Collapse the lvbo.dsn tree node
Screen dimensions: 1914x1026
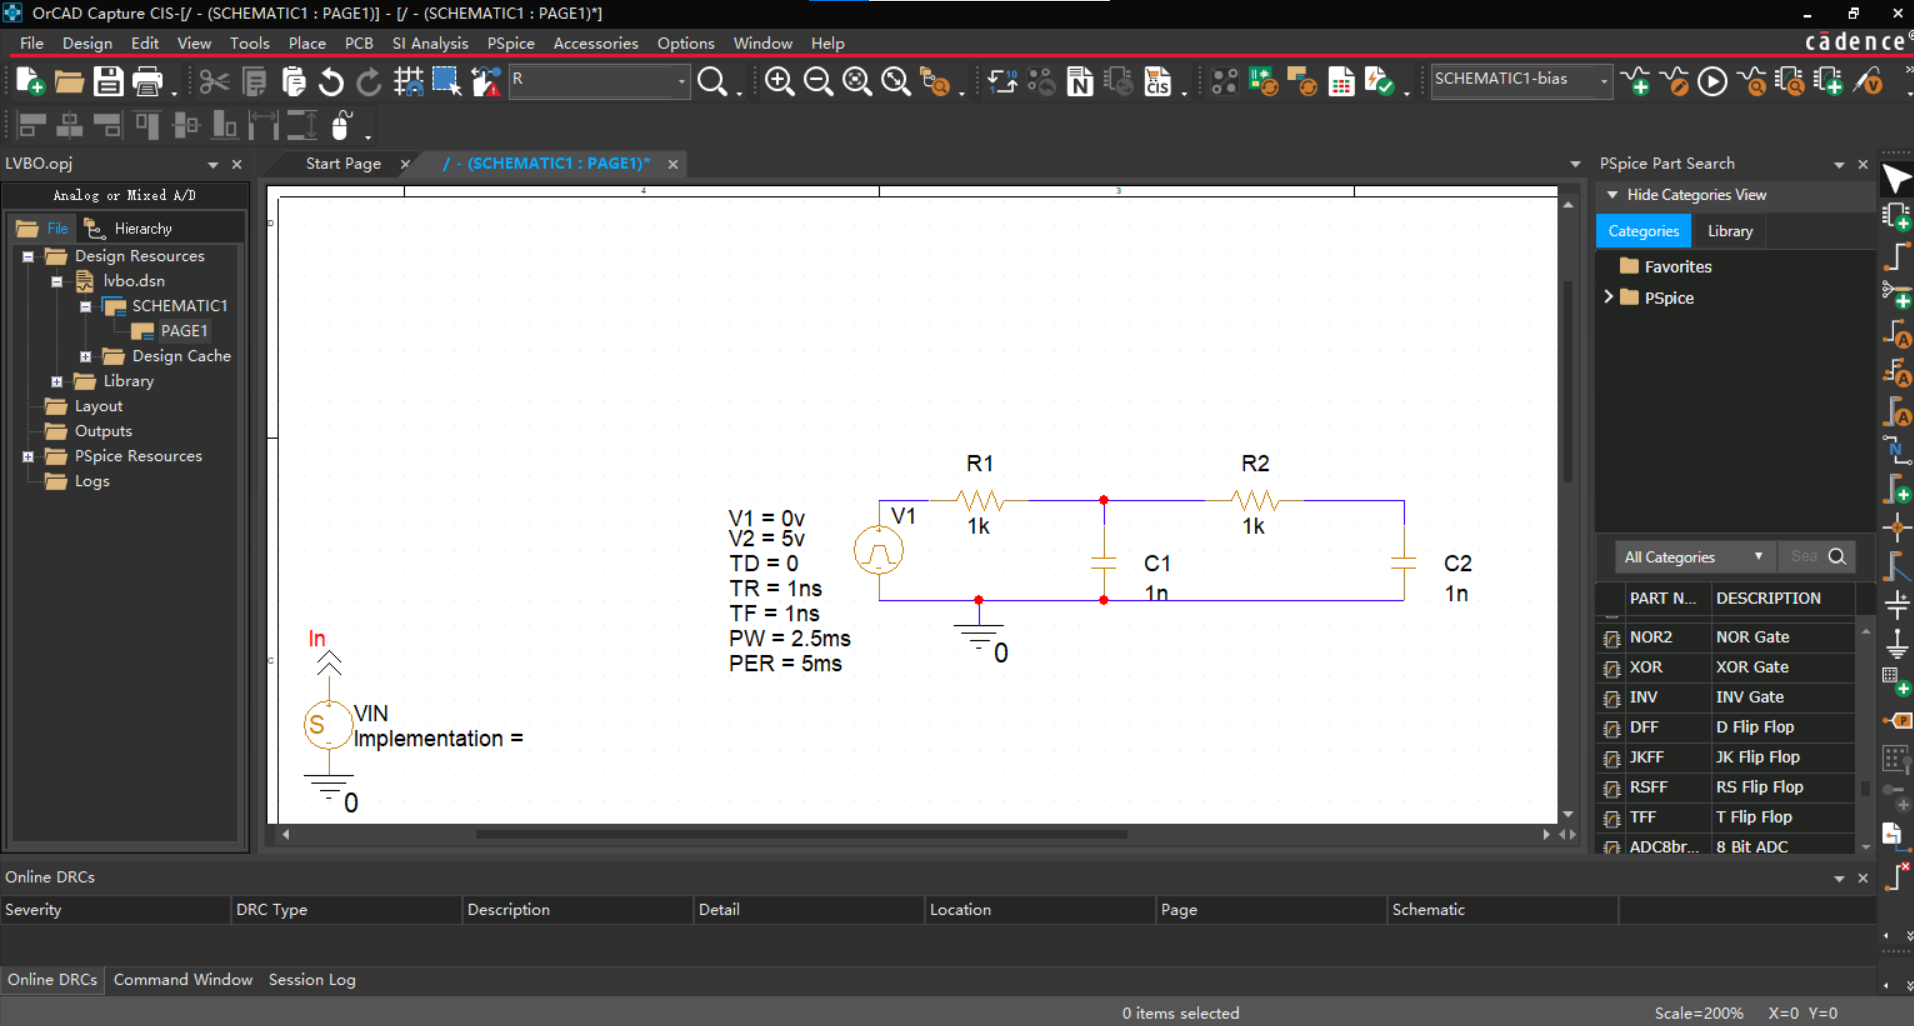(x=57, y=282)
